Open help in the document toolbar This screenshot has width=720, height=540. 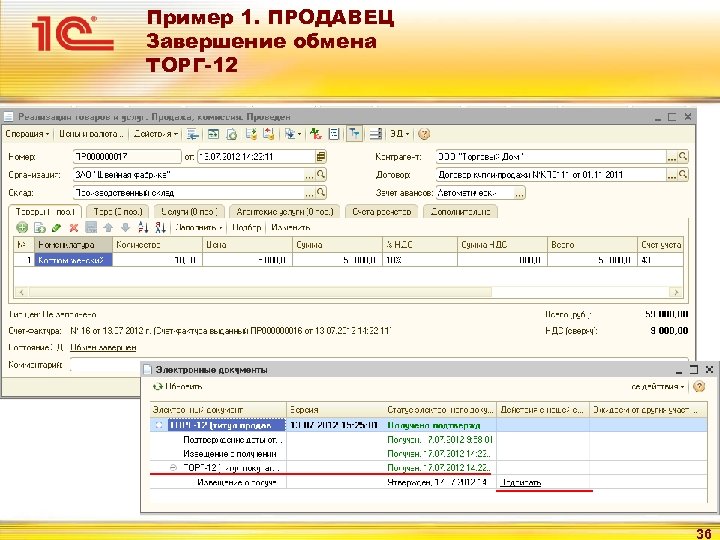(424, 134)
